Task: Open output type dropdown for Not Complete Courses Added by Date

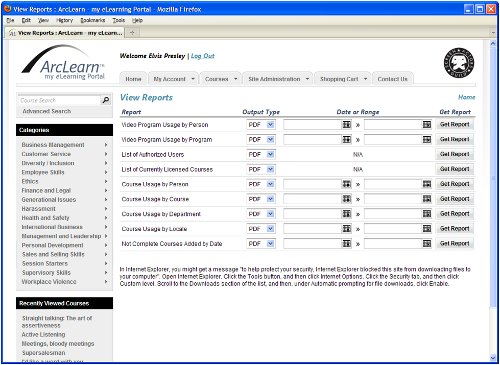Action: coord(270,244)
